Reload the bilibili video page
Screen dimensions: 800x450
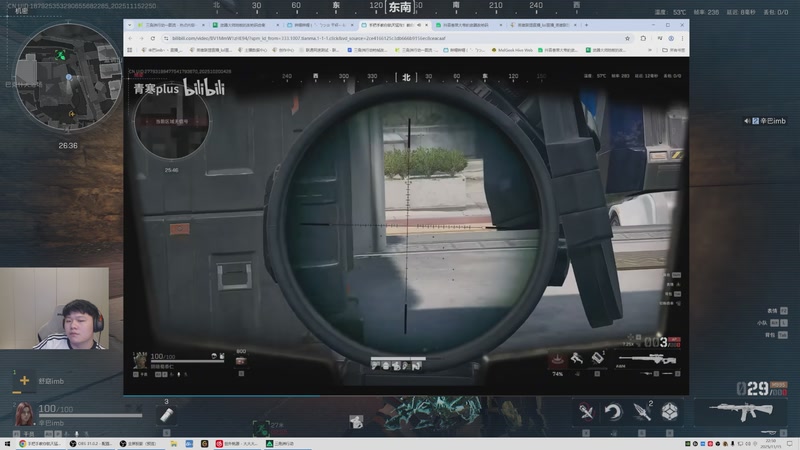point(153,38)
